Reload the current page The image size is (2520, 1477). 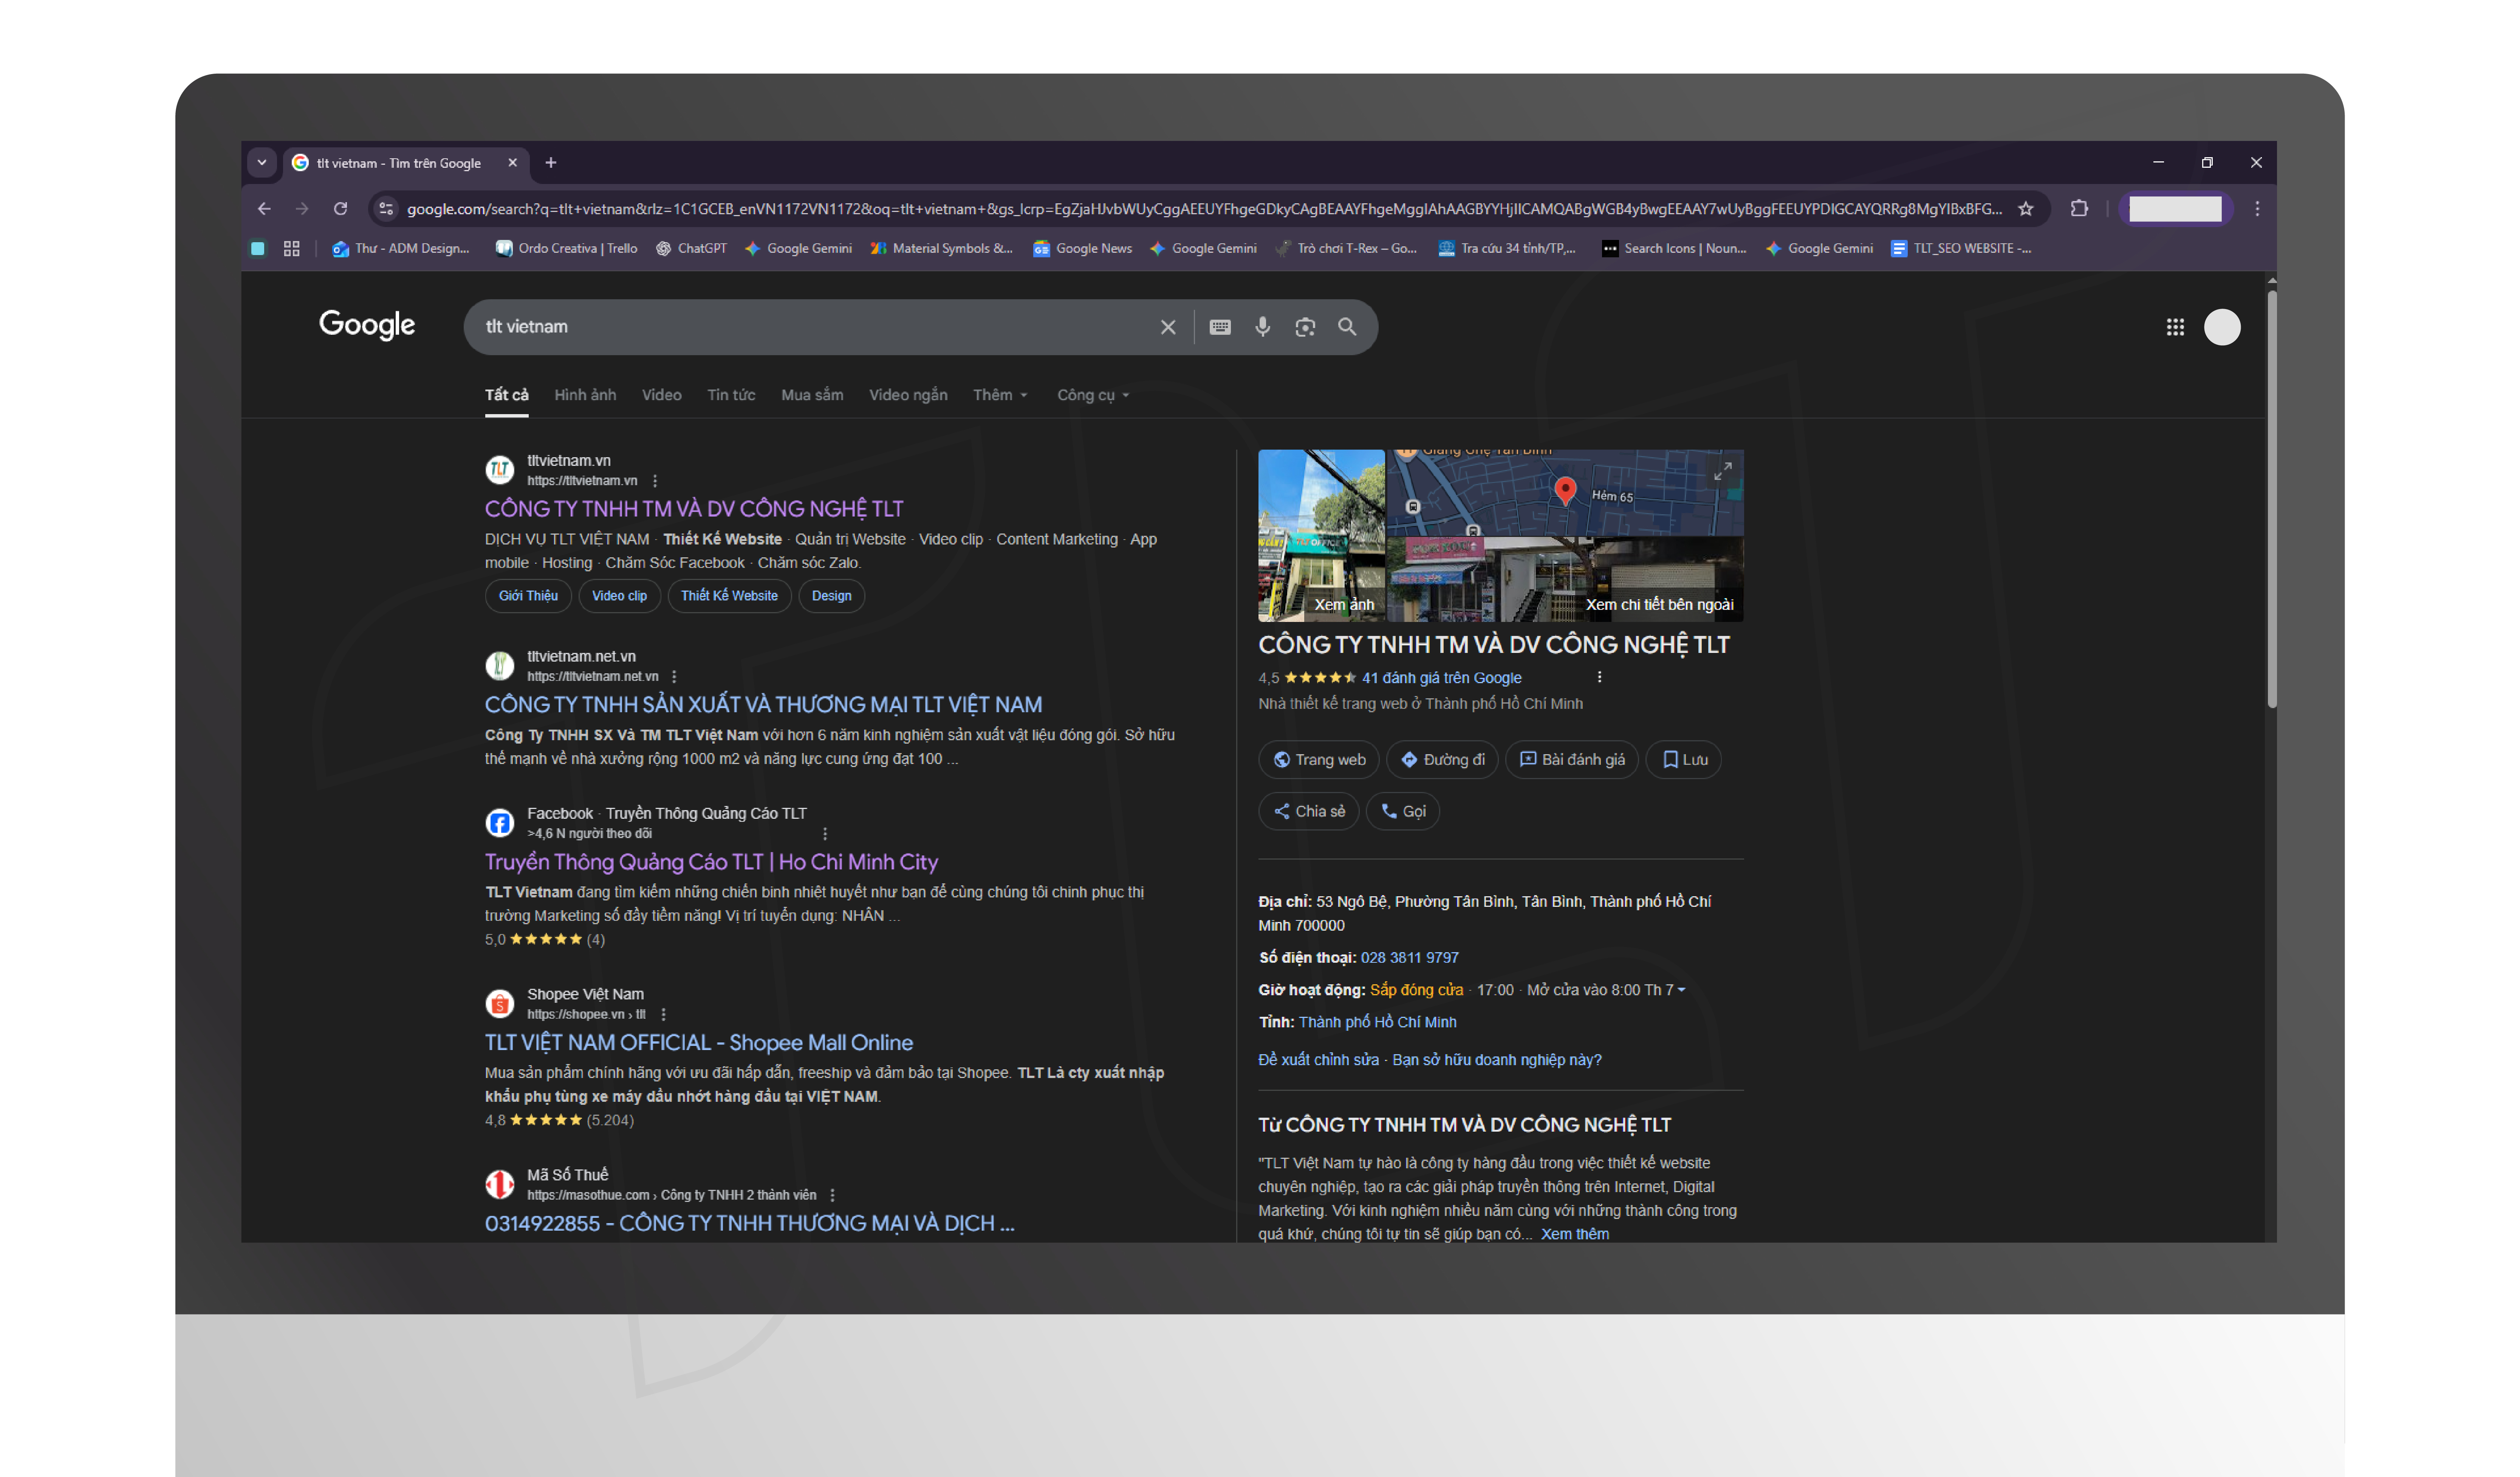[x=340, y=209]
